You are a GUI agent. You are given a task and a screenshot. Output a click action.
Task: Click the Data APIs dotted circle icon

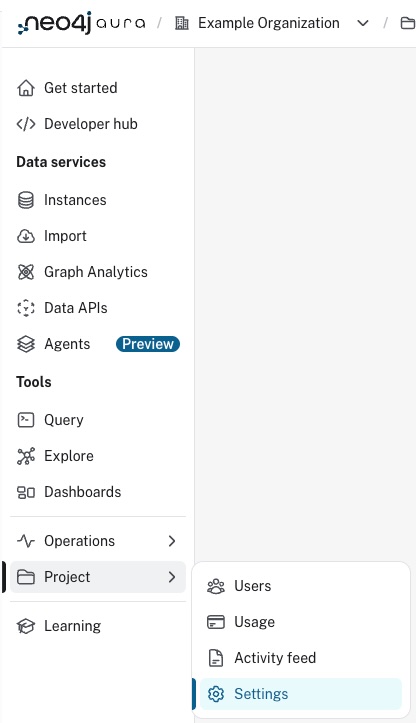tap(26, 308)
